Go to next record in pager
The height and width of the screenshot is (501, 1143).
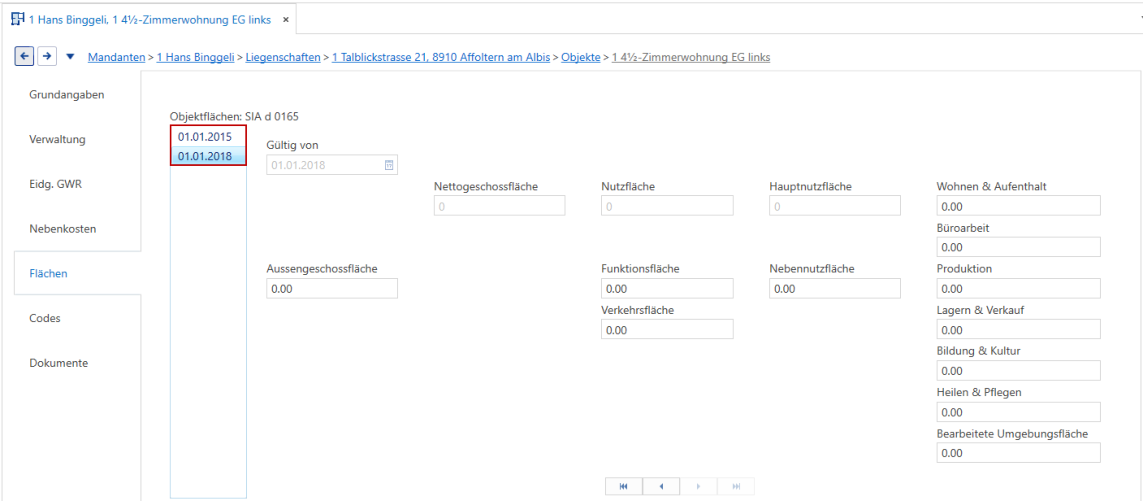click(698, 486)
